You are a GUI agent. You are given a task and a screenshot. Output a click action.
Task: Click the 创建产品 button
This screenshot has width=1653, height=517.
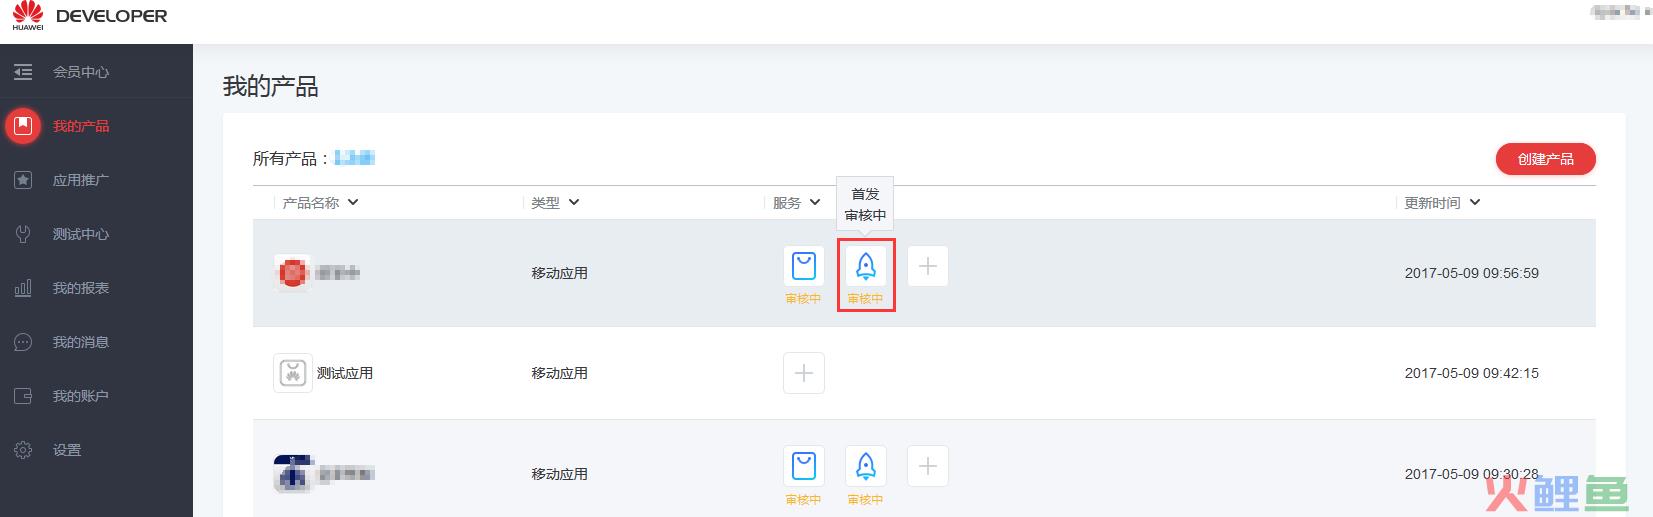[x=1545, y=159]
